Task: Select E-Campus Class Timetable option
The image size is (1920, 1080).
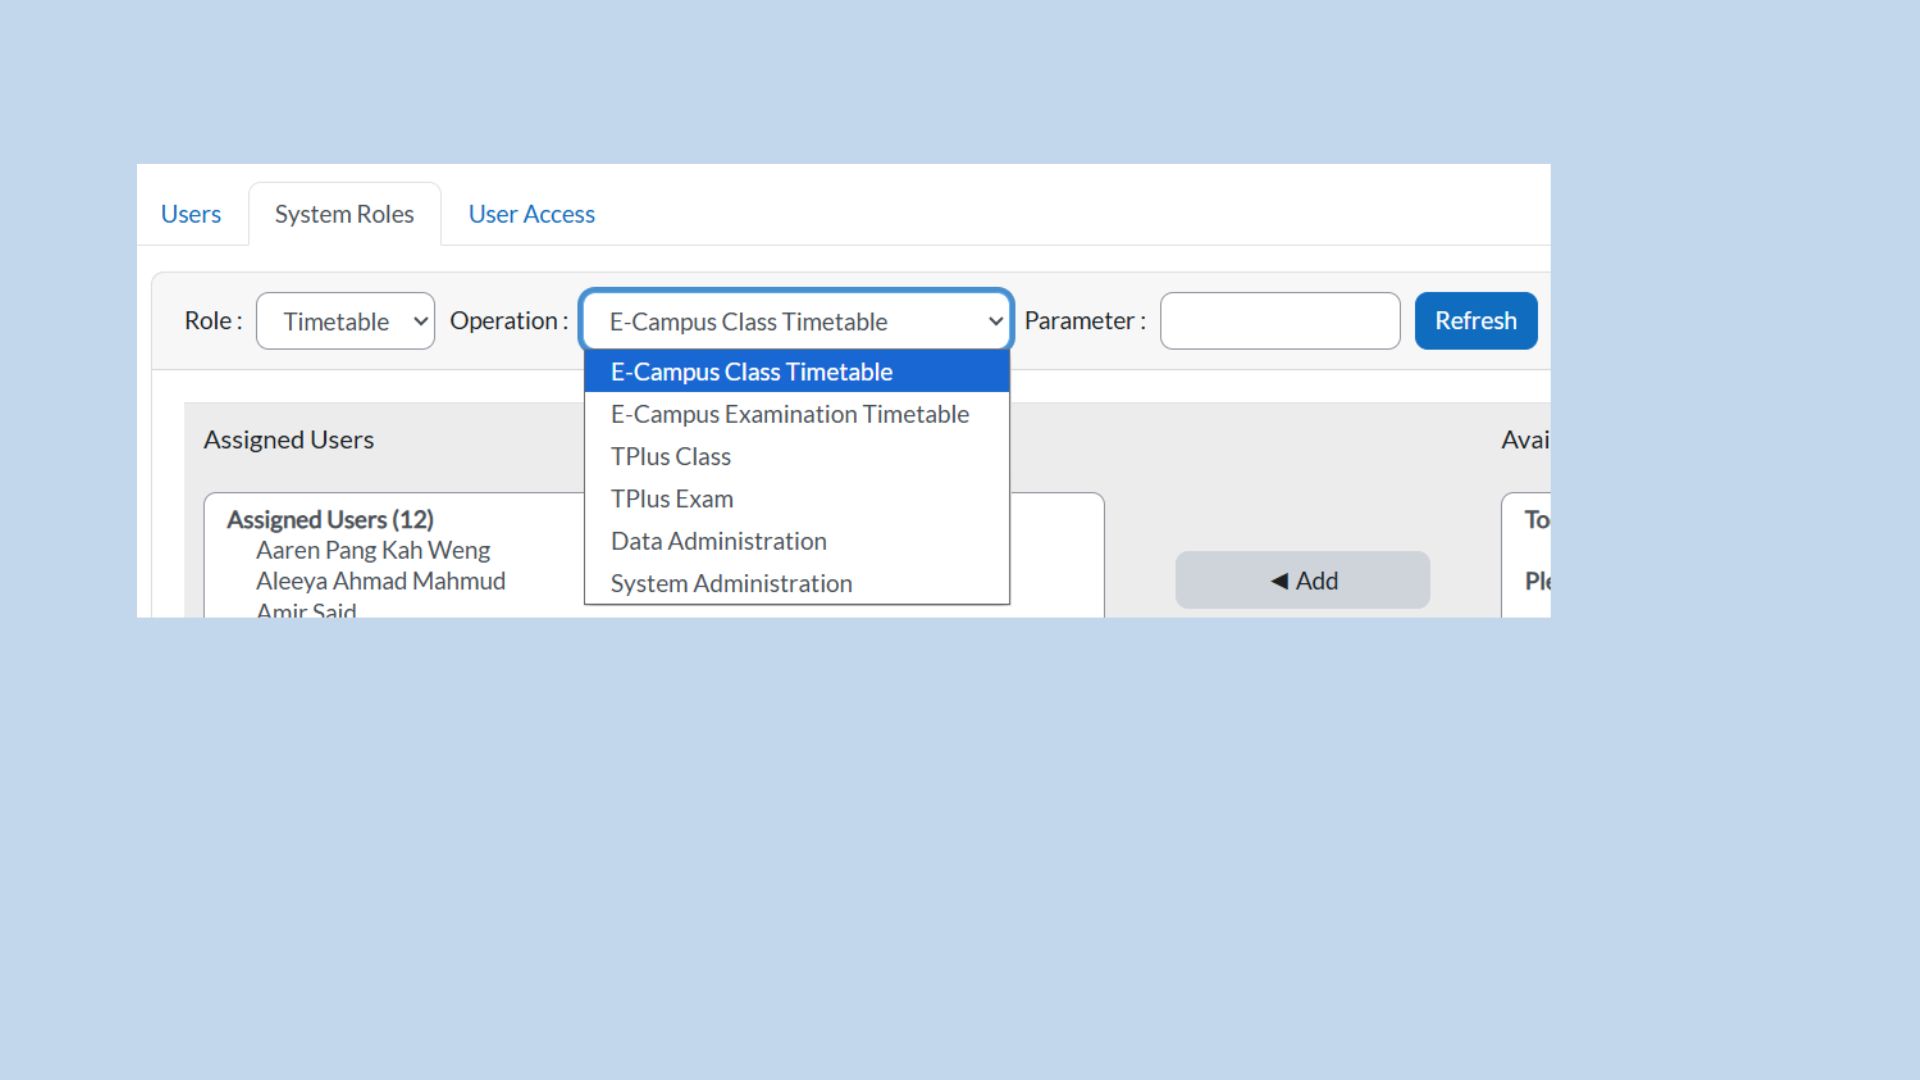Action: 751,372
